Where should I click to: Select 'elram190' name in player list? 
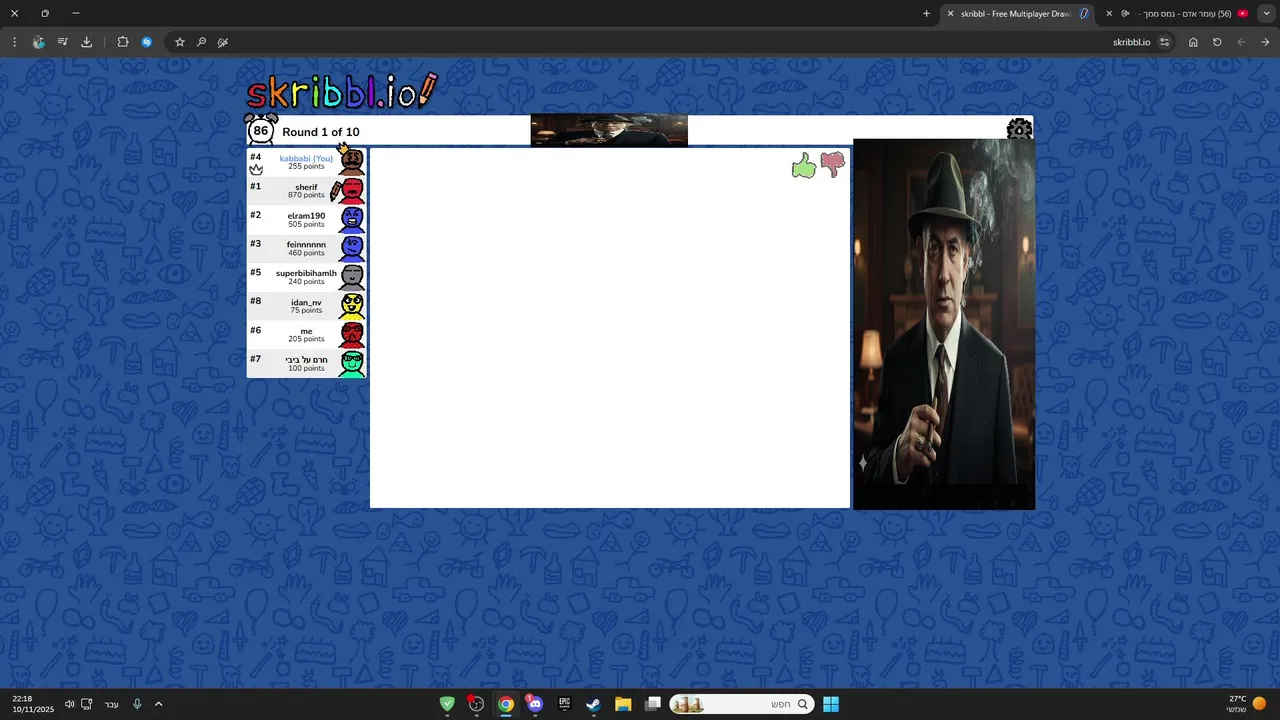coord(306,216)
